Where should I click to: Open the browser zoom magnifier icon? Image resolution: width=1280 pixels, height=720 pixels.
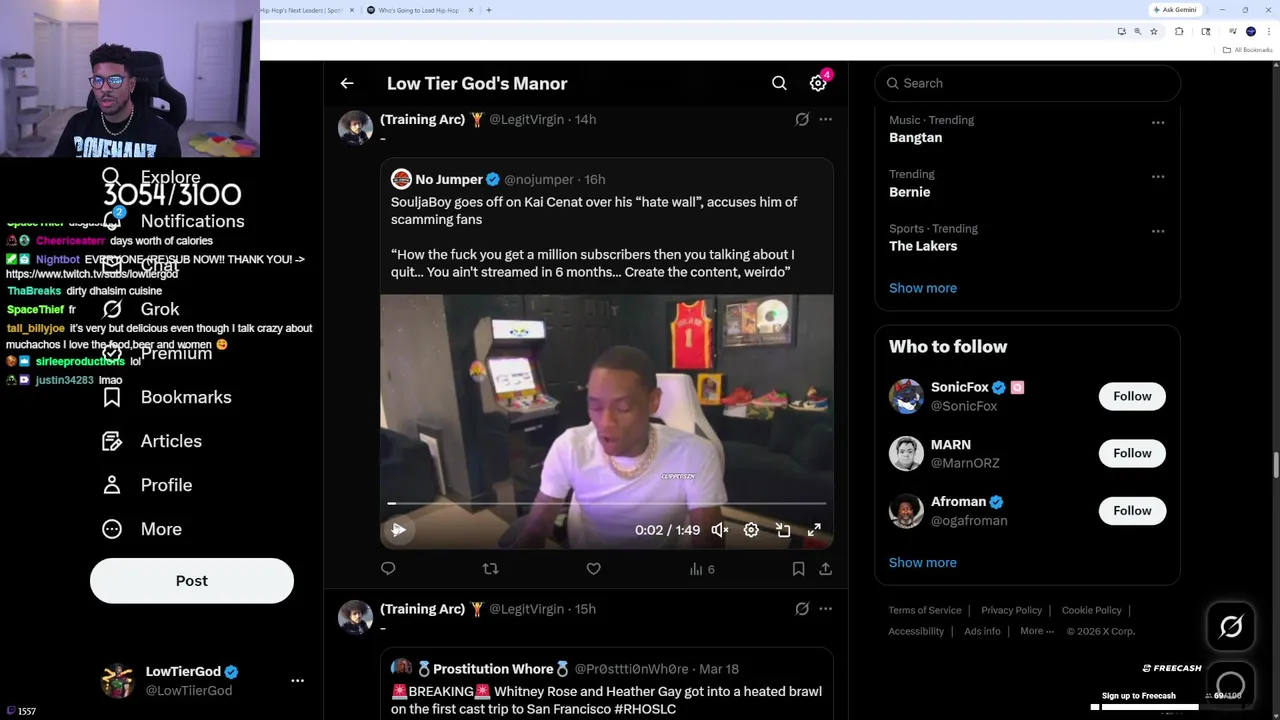tap(1137, 32)
